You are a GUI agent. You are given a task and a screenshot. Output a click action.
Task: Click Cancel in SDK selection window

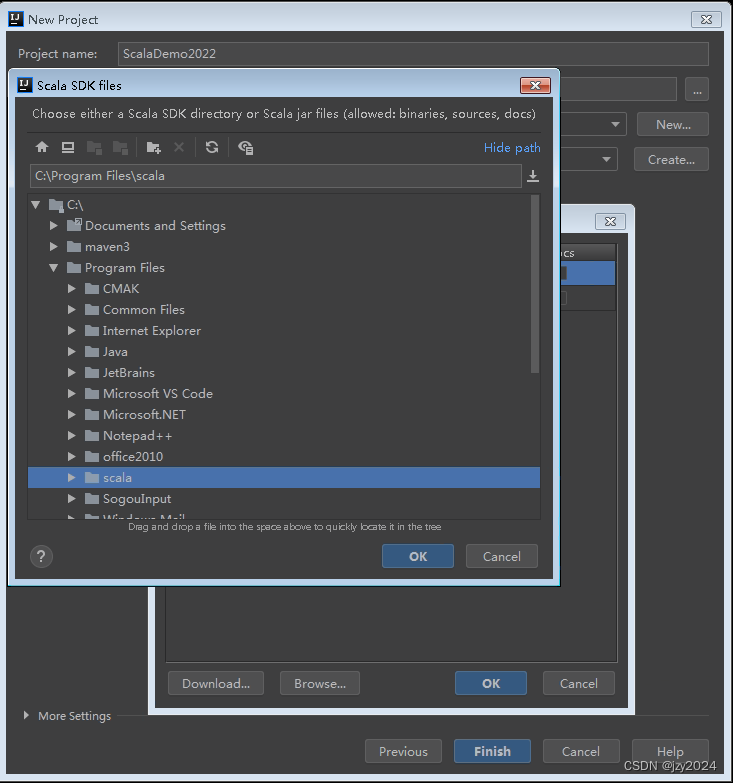click(x=579, y=683)
